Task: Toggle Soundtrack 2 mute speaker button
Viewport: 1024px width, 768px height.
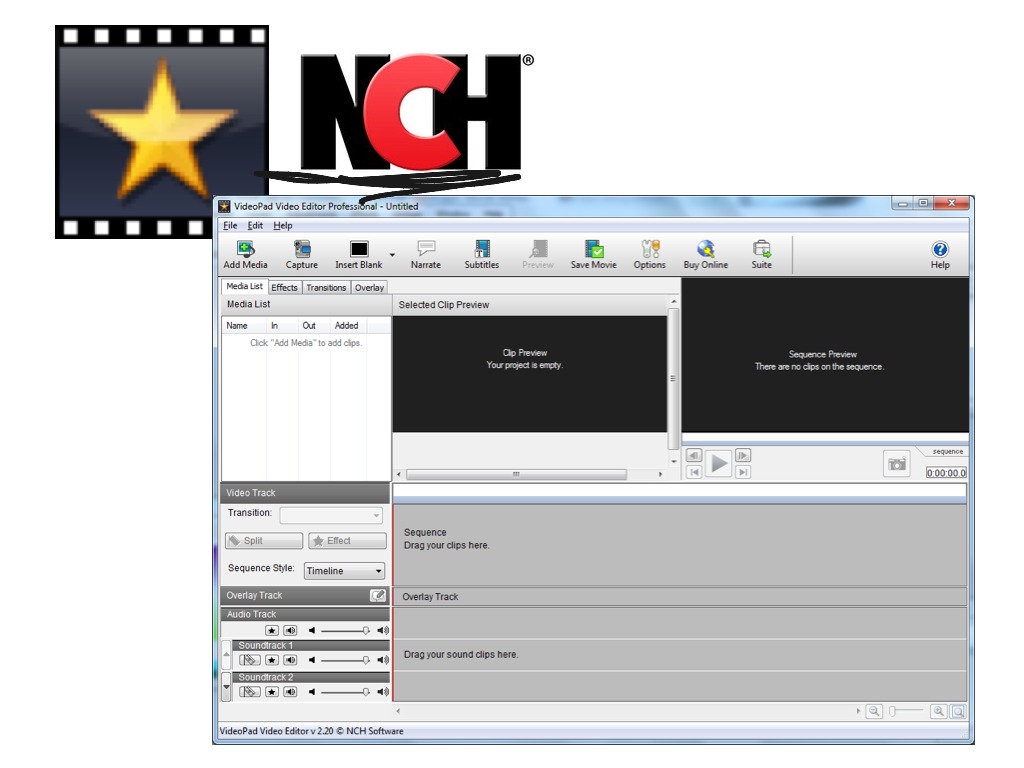Action: pos(291,692)
